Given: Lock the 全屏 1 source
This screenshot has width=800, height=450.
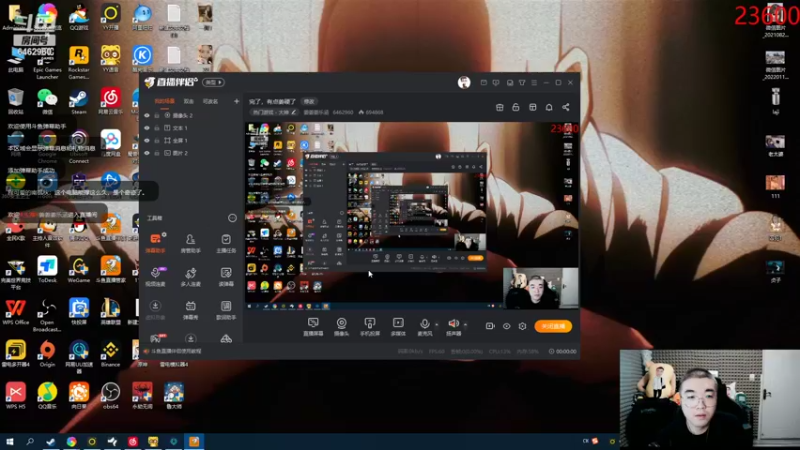Looking at the screenshot, I should tap(157, 140).
